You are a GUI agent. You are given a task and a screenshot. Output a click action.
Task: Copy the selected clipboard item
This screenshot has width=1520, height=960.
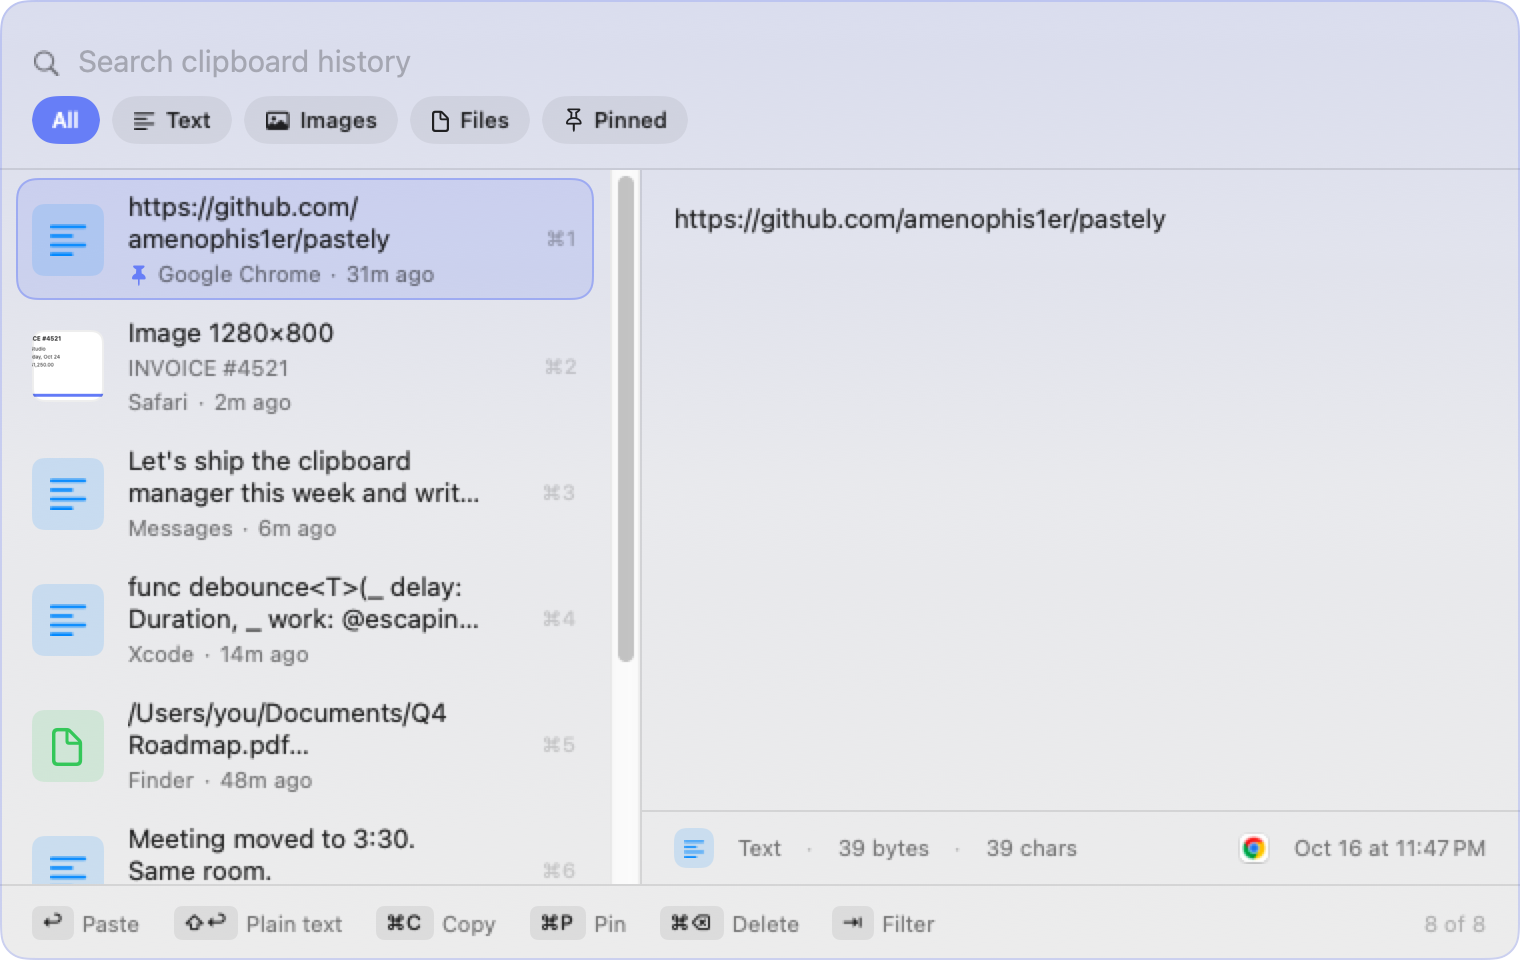[469, 924]
